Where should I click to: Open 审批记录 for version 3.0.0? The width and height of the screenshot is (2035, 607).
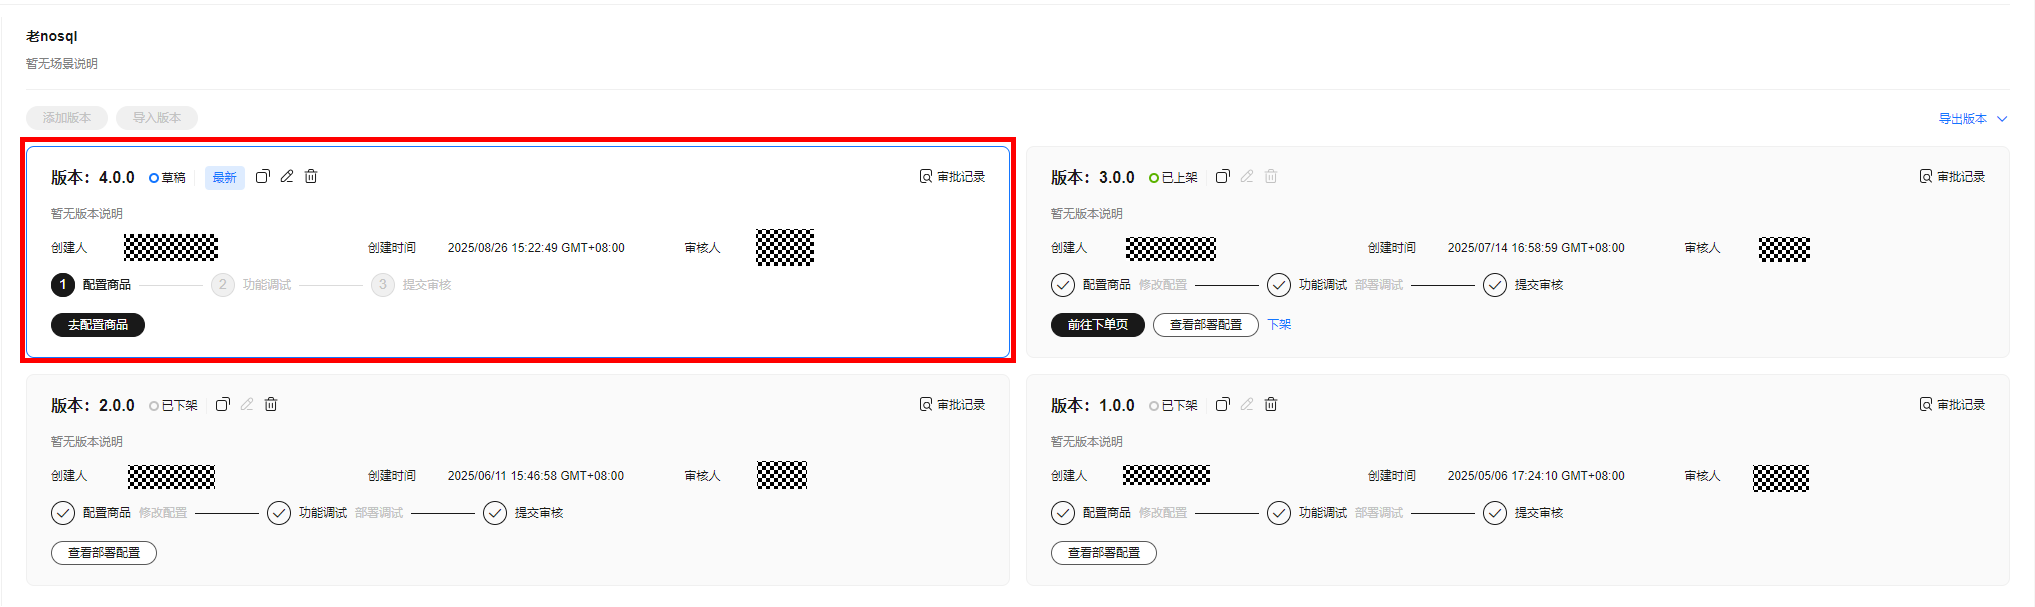1952,177
